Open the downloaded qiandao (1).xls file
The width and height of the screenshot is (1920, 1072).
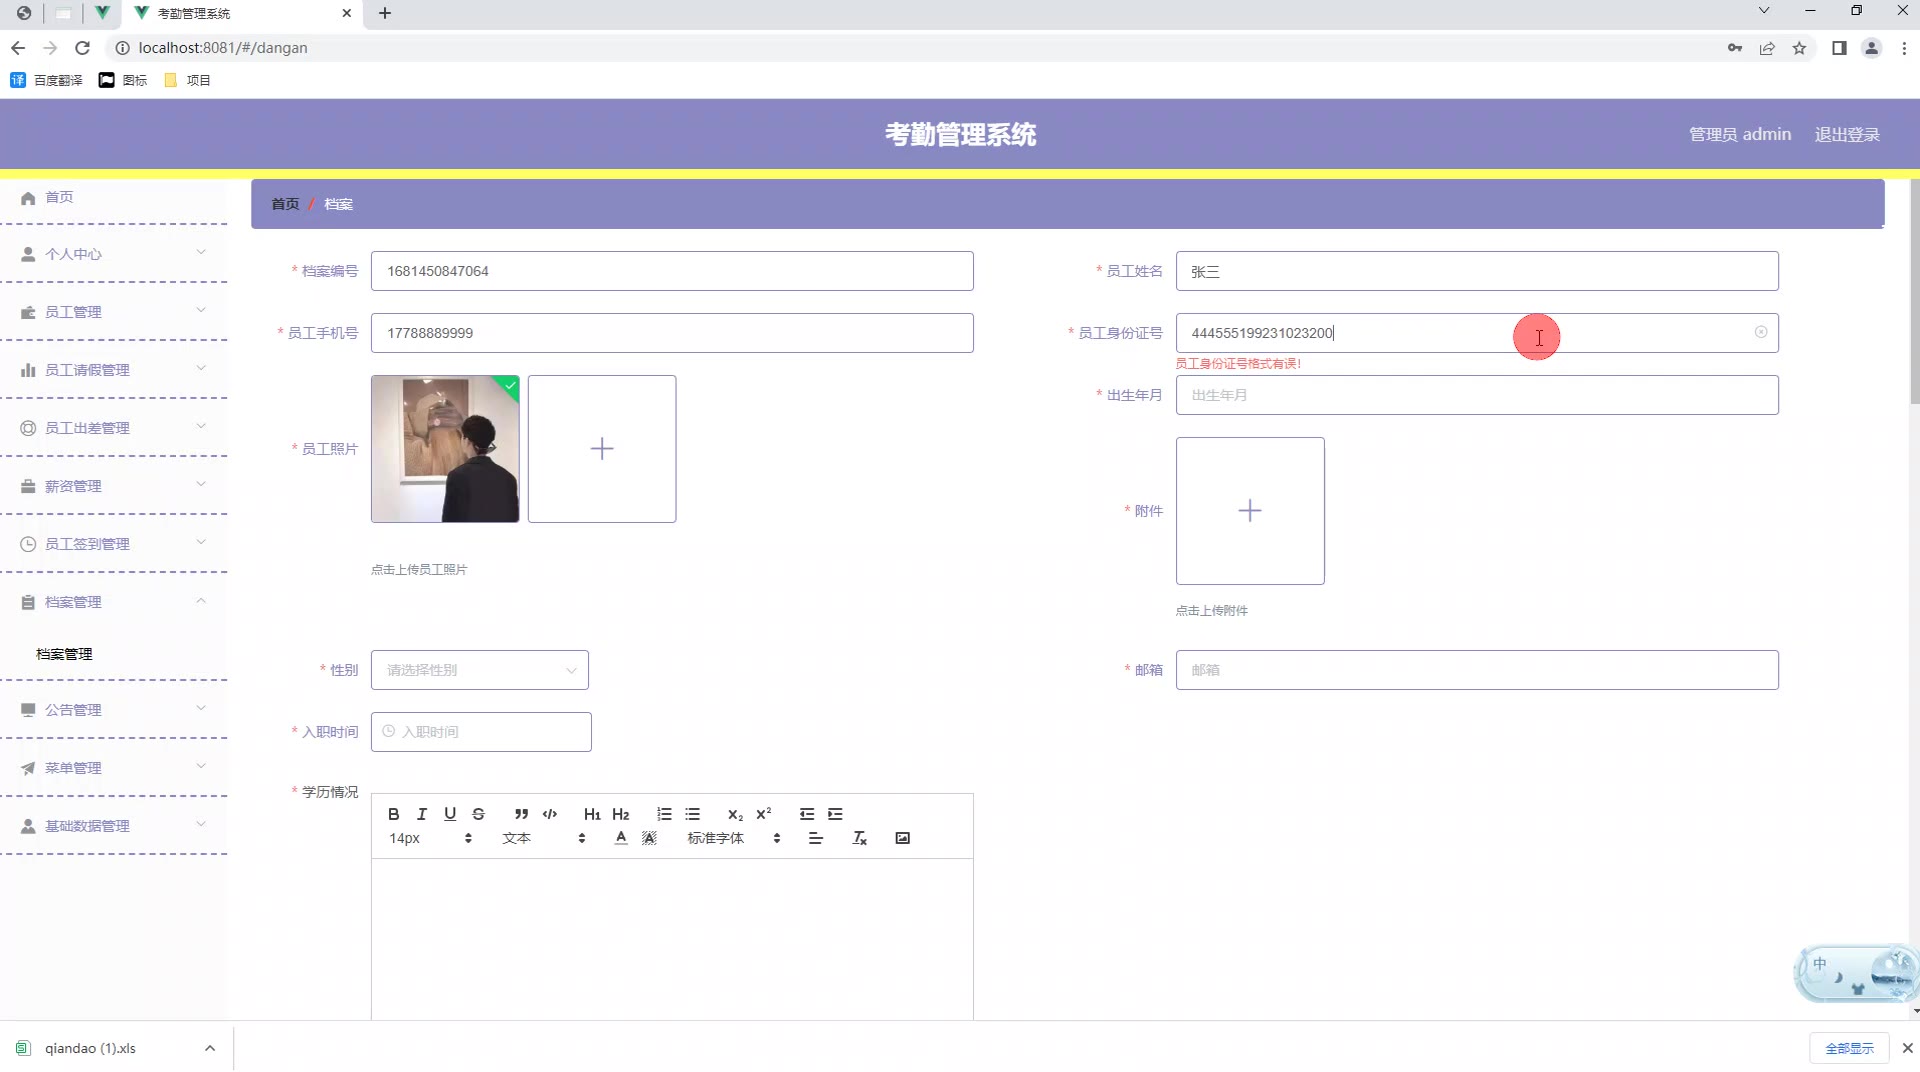point(90,1048)
